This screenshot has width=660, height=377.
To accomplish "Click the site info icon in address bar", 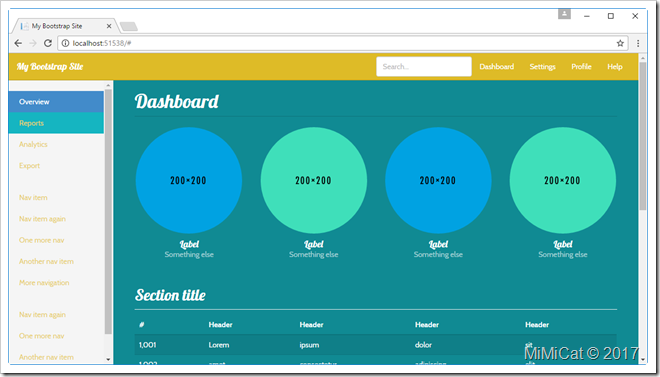I will (x=65, y=43).
